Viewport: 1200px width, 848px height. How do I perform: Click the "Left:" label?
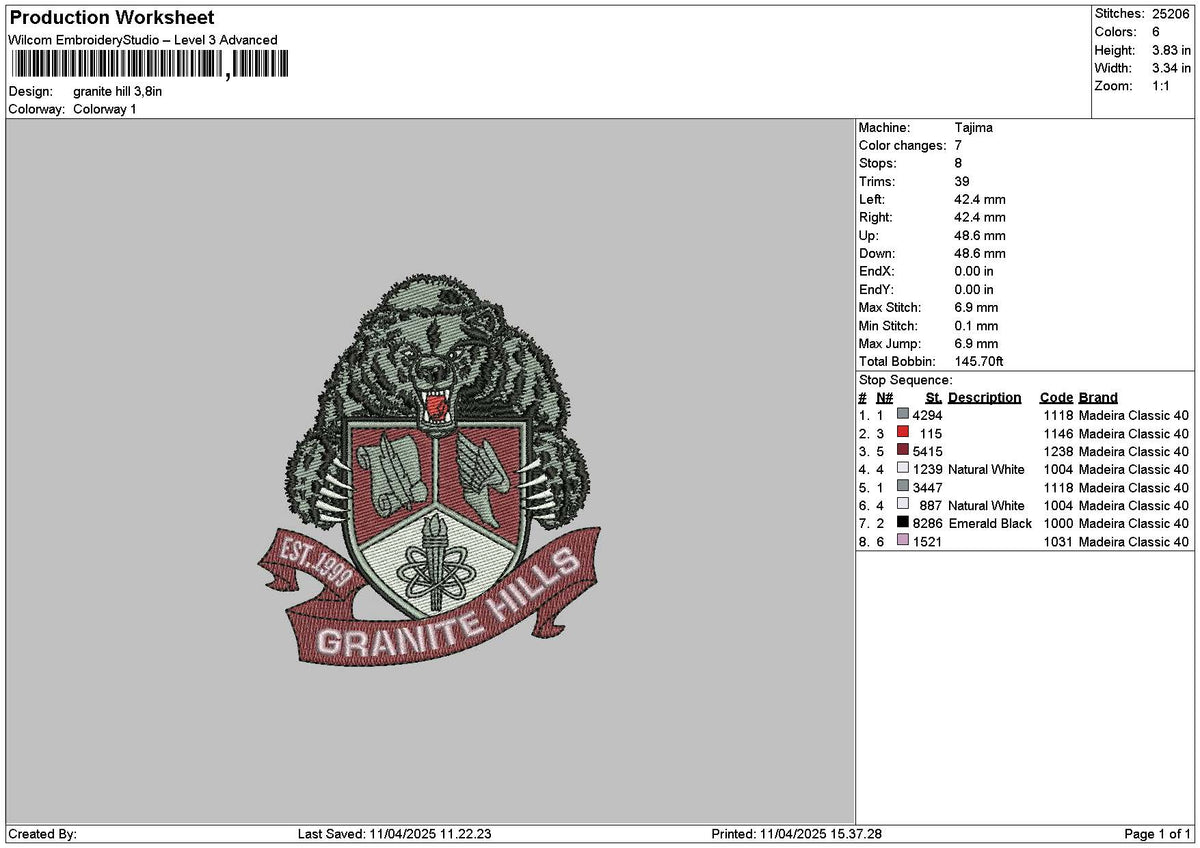click(x=873, y=200)
